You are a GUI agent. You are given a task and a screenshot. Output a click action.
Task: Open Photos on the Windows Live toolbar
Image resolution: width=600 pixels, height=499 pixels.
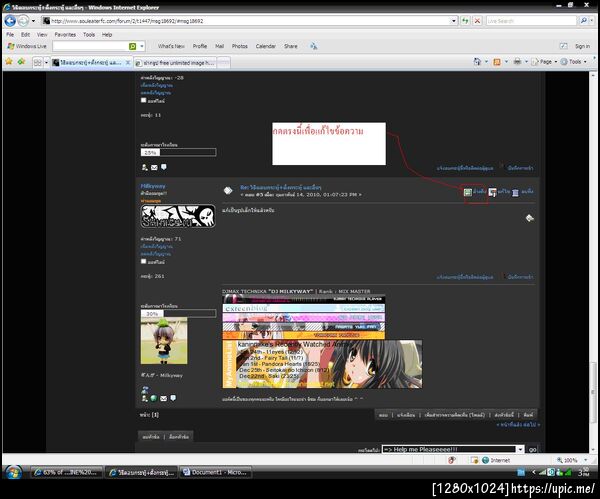tap(240, 46)
